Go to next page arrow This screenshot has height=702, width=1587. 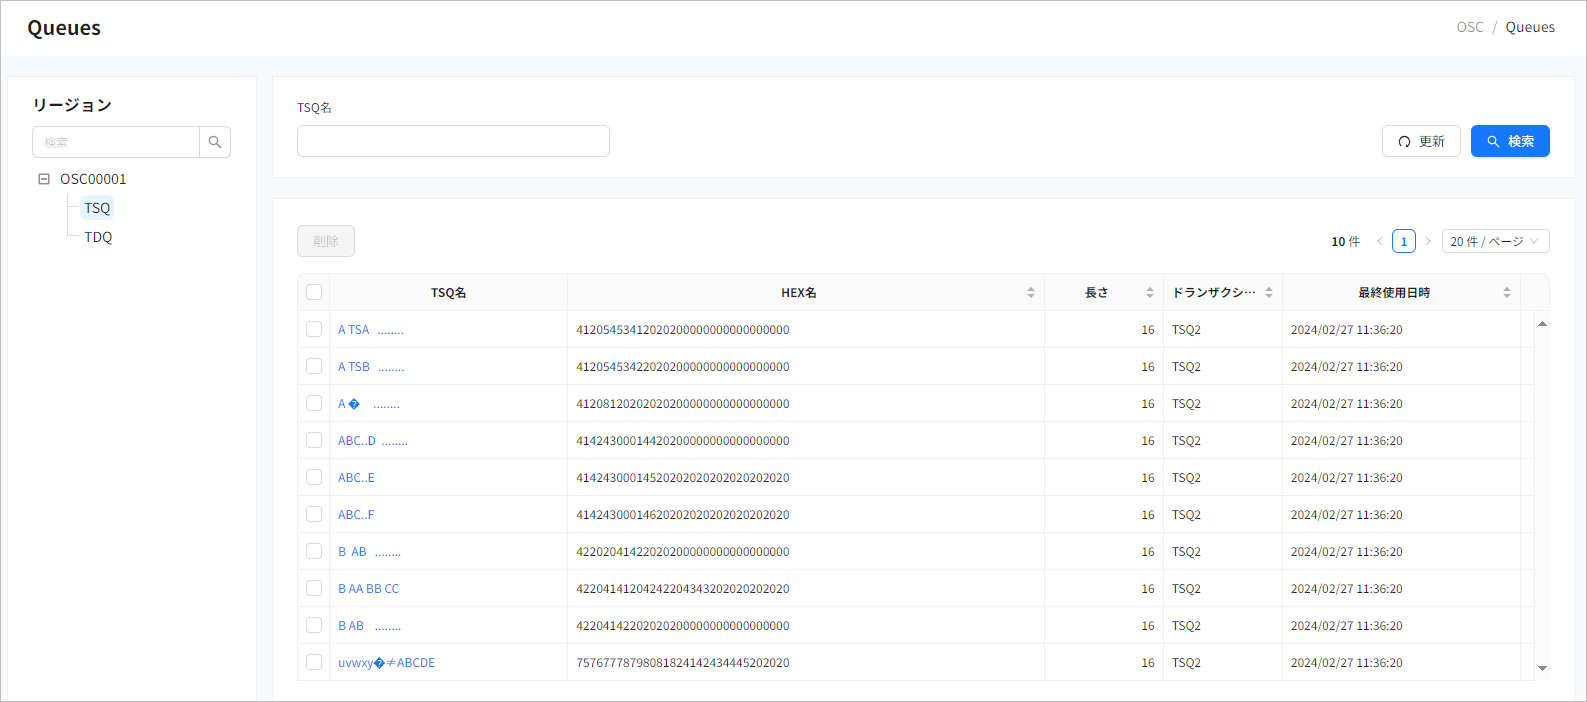pos(1428,241)
